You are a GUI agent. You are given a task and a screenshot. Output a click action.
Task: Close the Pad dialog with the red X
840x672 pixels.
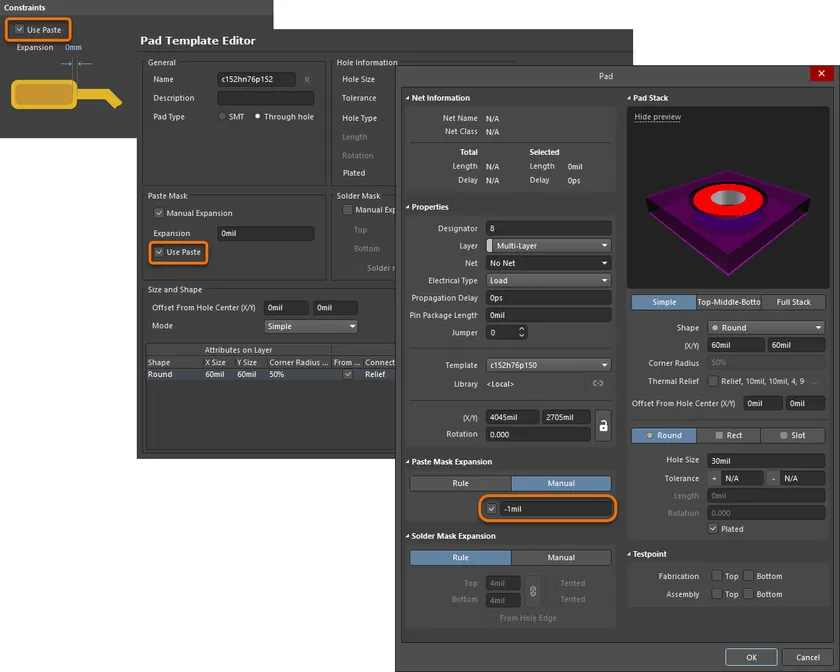click(821, 73)
